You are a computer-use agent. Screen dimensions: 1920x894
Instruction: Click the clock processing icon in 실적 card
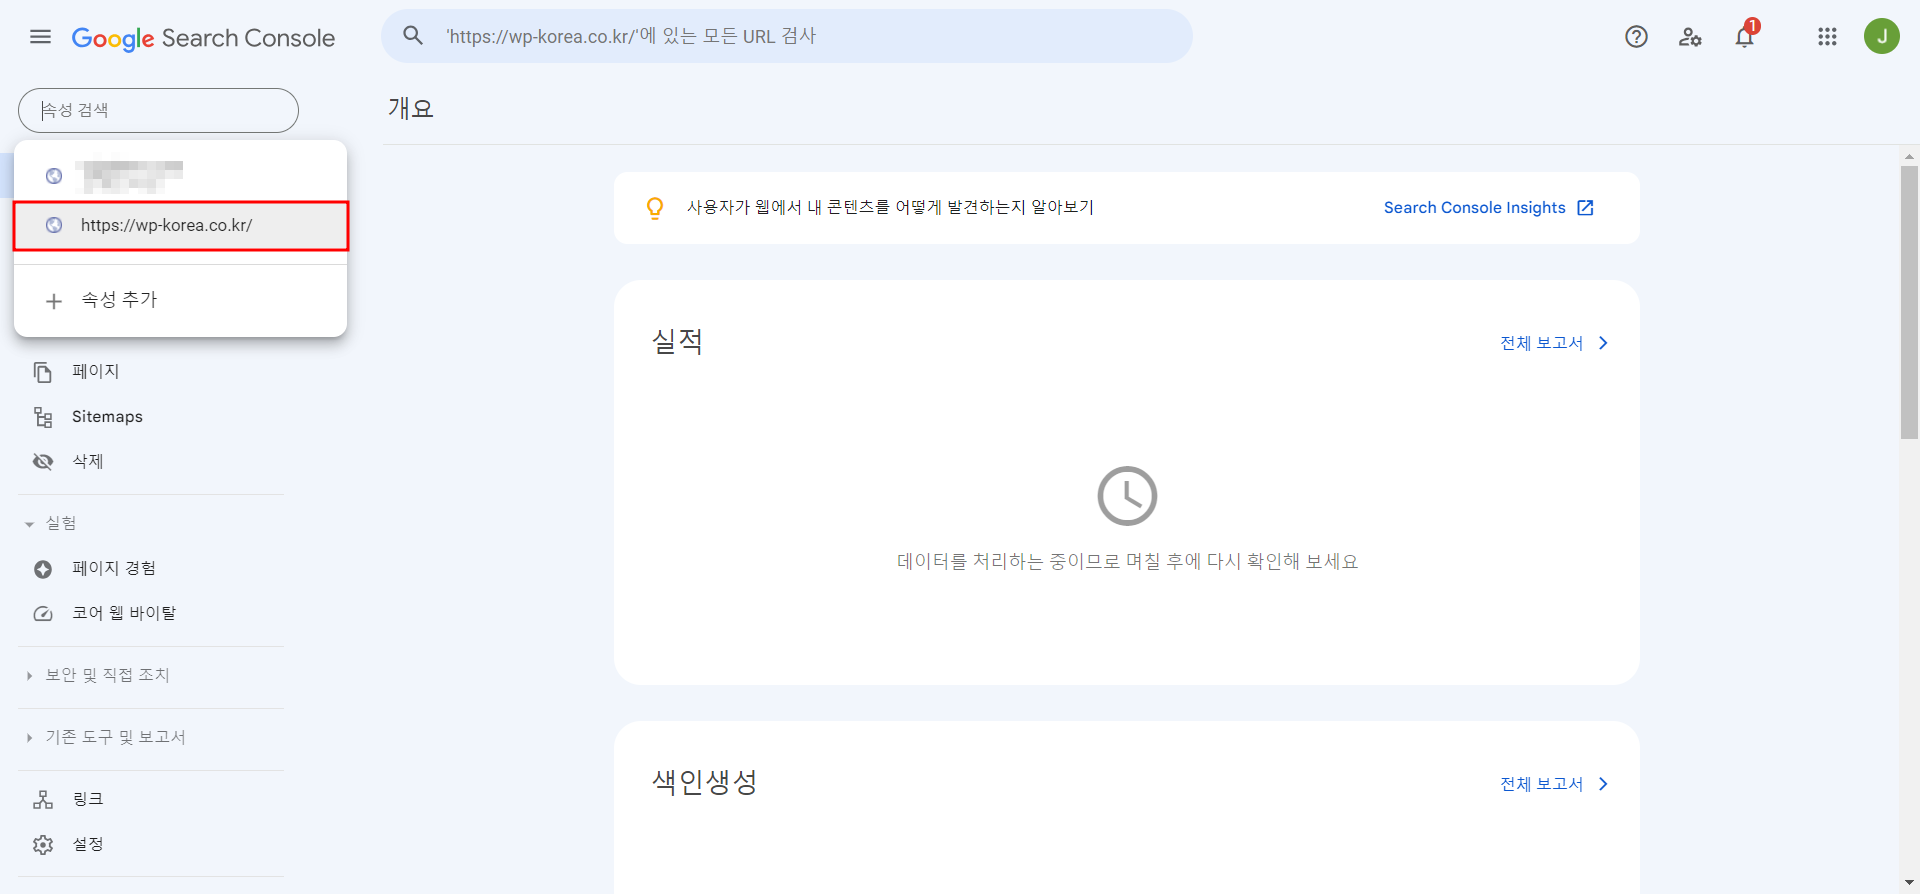(x=1127, y=496)
